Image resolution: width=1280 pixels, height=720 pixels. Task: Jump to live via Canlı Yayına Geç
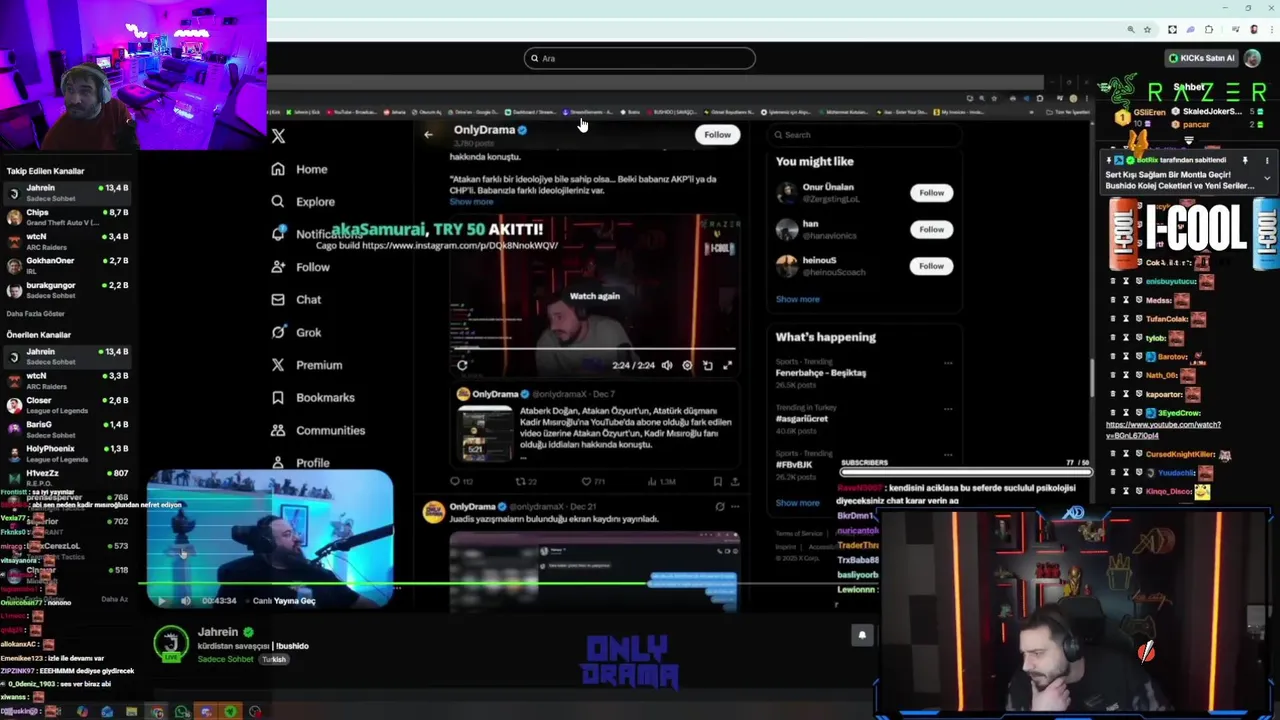pos(284,601)
